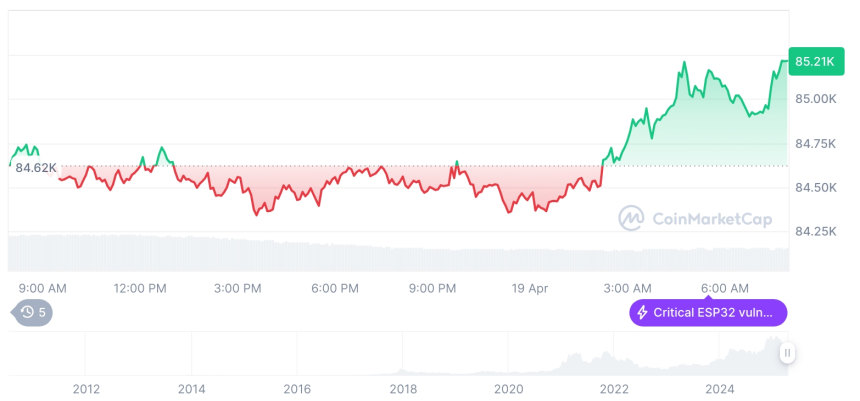Click the 85.00K price axis label
The image size is (860, 401).
click(x=816, y=99)
